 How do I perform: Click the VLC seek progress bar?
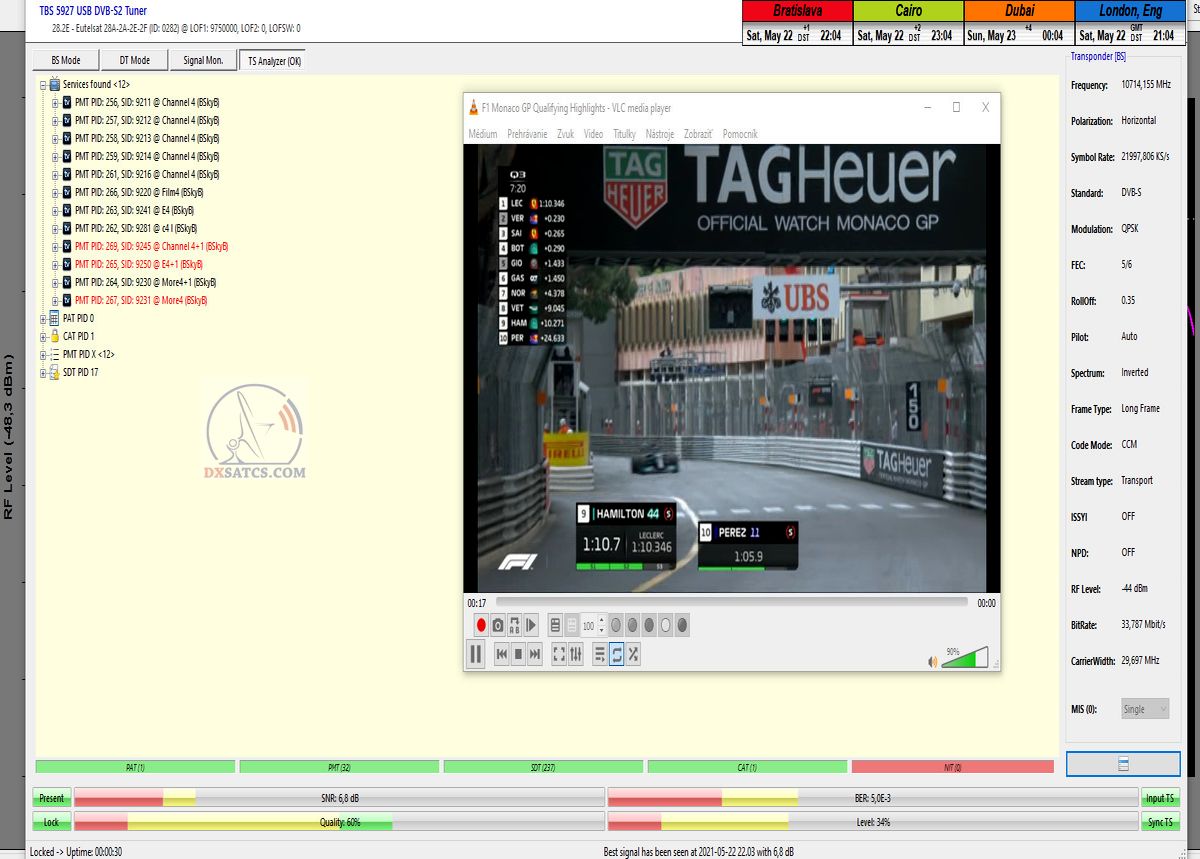(x=730, y=603)
